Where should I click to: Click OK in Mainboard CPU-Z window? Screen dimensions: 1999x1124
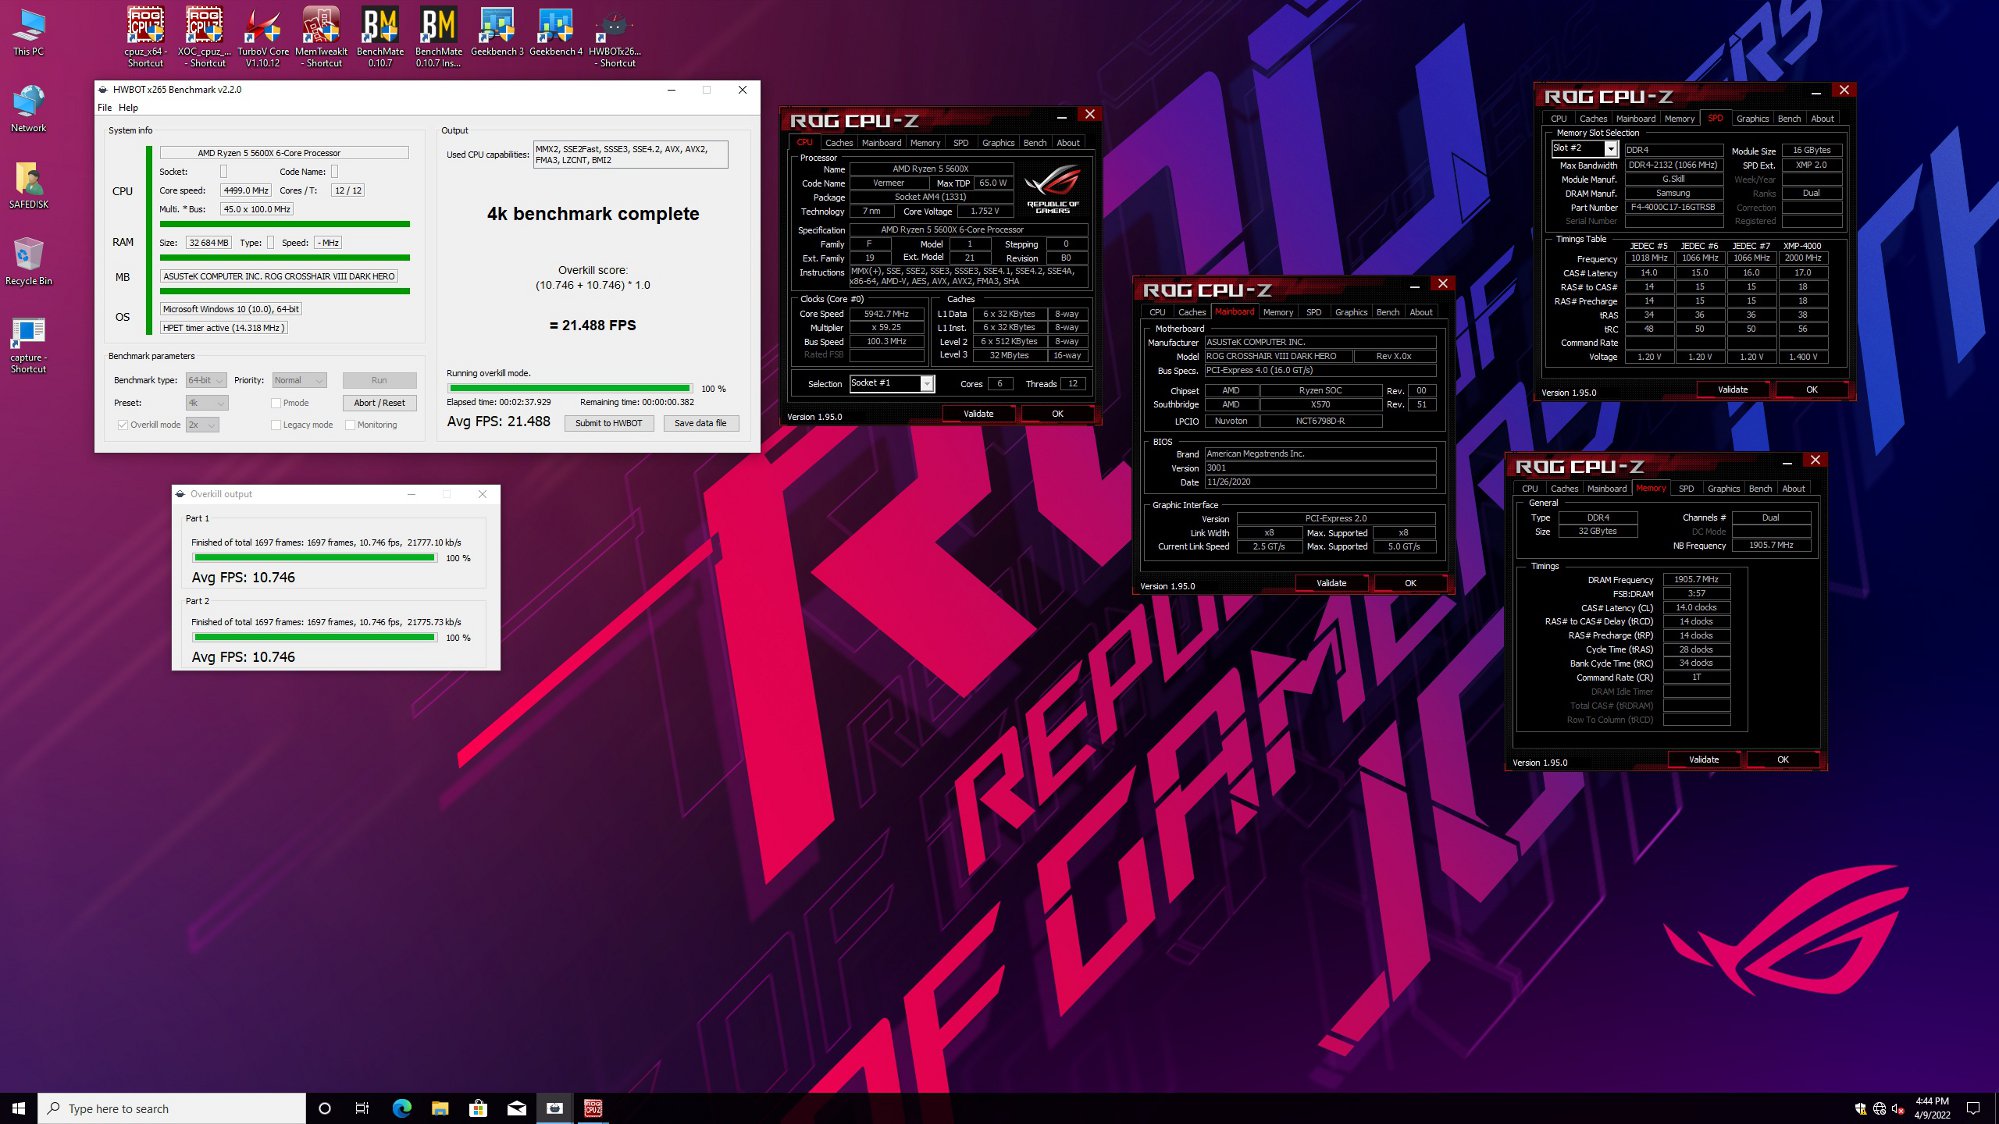1410,583
